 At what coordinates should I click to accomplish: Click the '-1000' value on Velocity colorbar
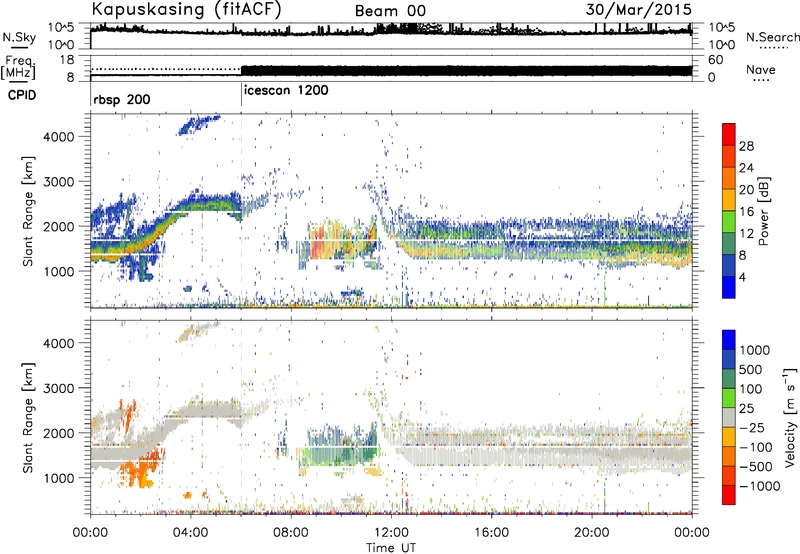[760, 486]
